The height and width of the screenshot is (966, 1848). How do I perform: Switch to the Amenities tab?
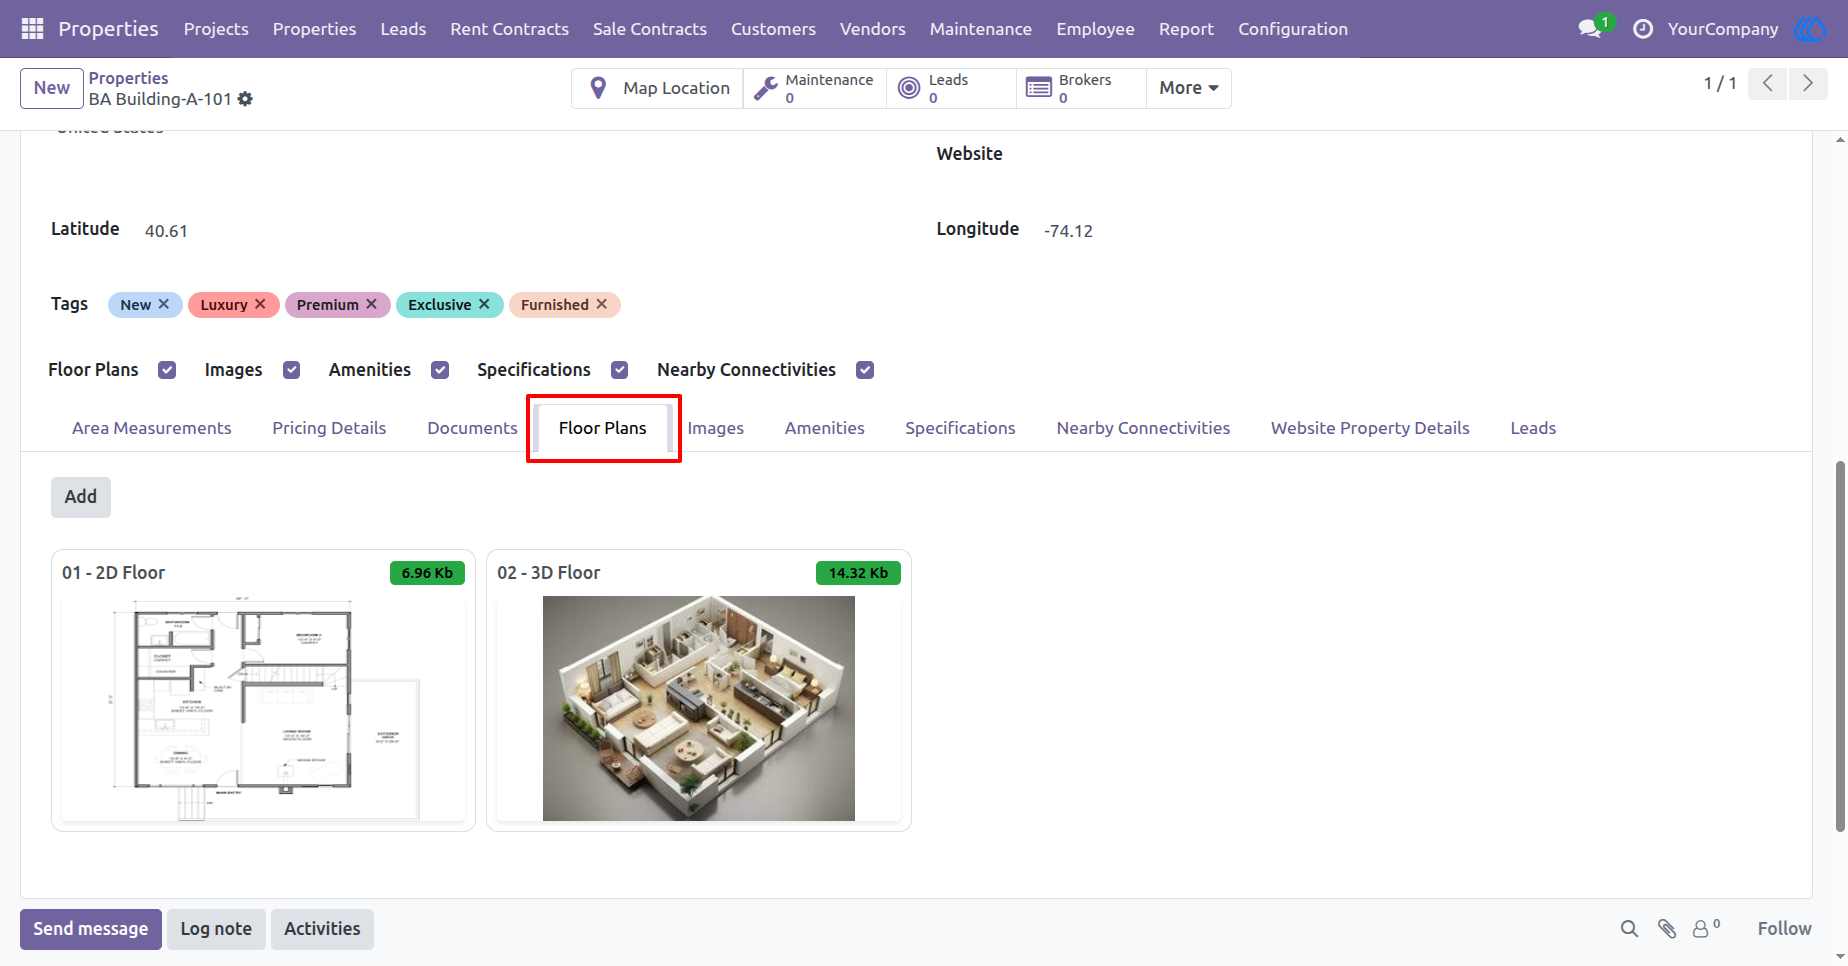click(824, 428)
